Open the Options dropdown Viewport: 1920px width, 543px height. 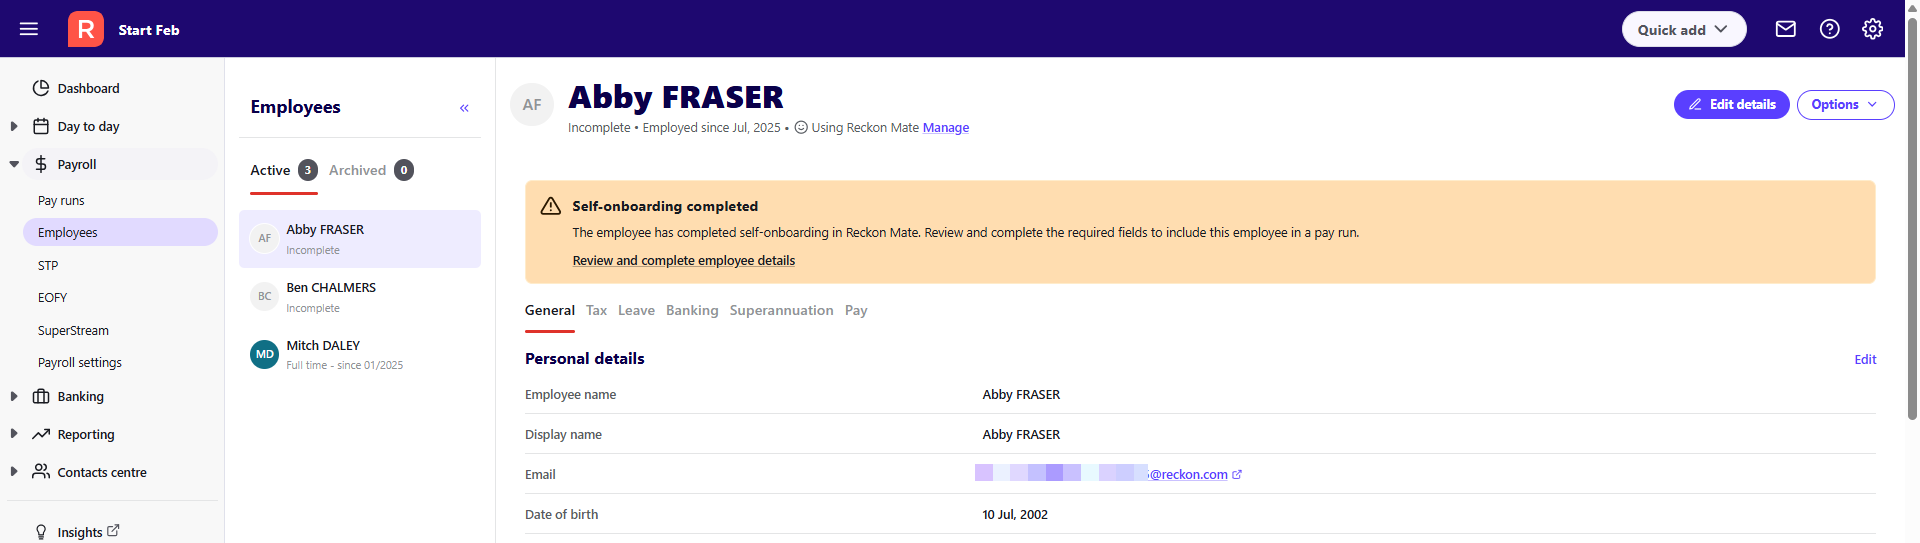(x=1845, y=104)
